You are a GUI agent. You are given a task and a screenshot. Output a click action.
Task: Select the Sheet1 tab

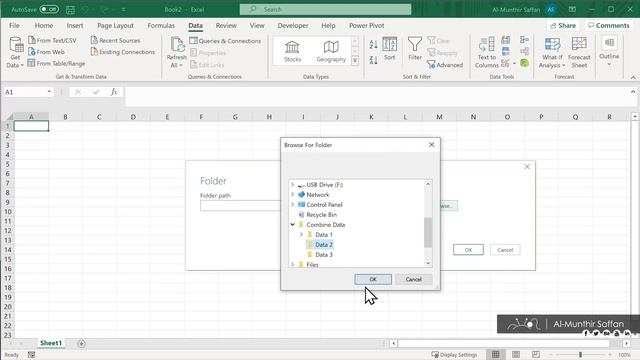pos(51,343)
